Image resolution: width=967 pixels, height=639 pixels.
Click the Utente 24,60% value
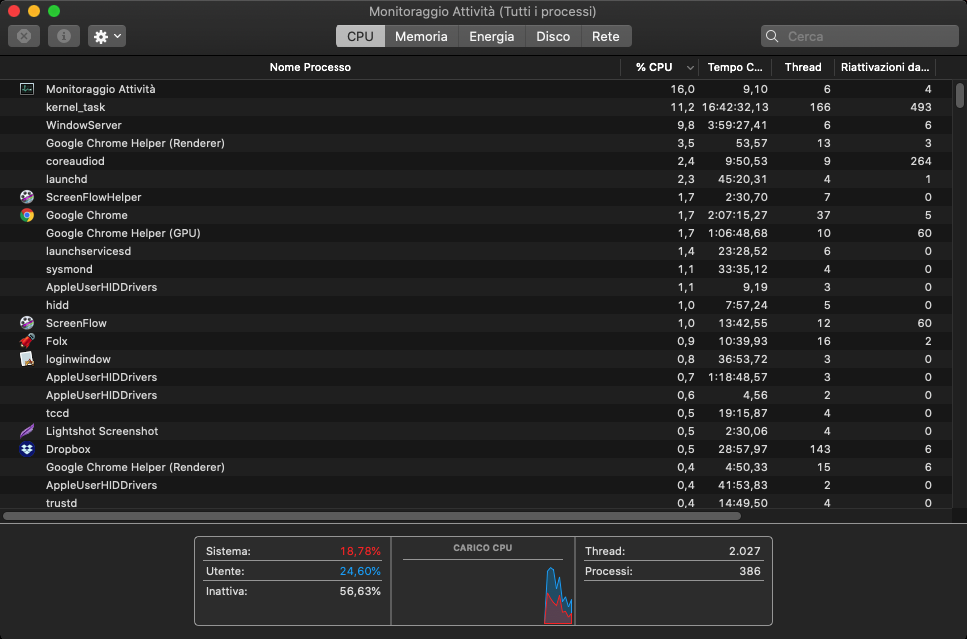tap(360, 571)
